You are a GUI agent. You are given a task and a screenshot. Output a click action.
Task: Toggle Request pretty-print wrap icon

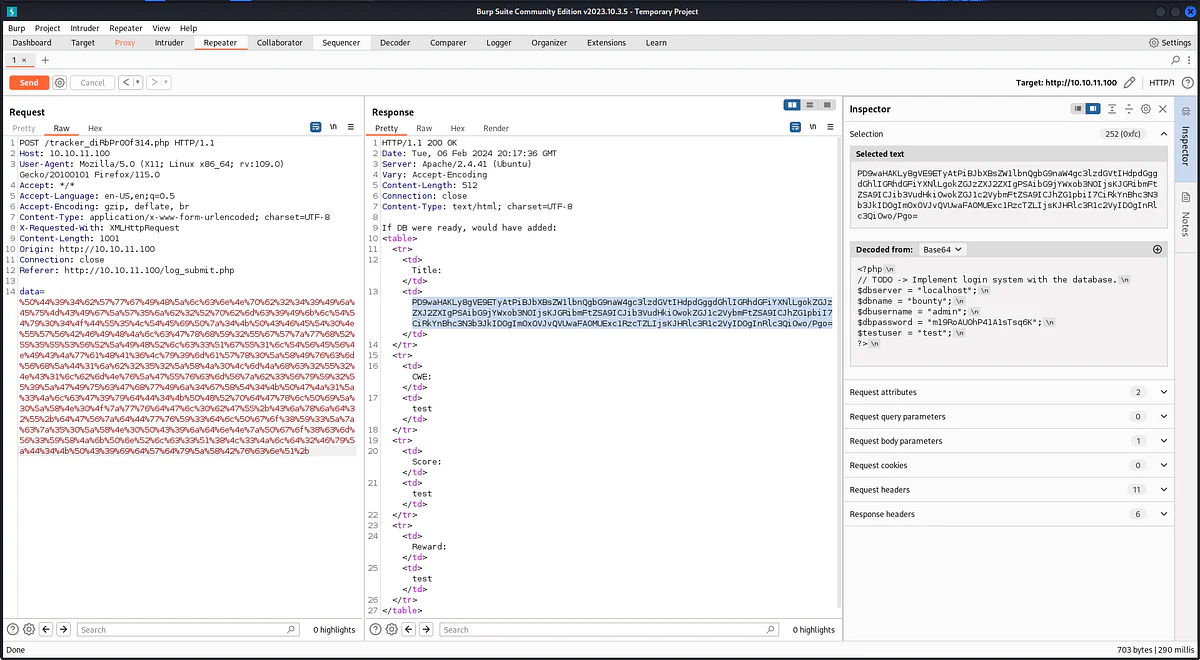pyautogui.click(x=316, y=128)
